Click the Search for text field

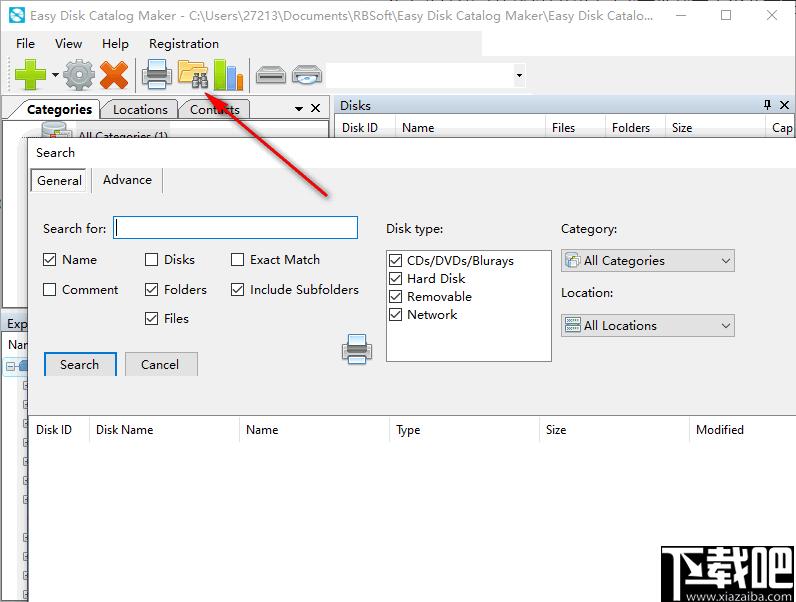click(x=235, y=228)
